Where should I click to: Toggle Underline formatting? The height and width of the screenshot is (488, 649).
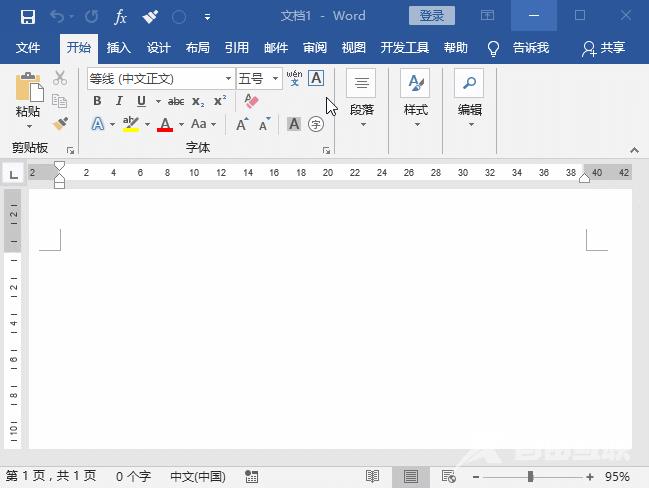click(x=141, y=101)
